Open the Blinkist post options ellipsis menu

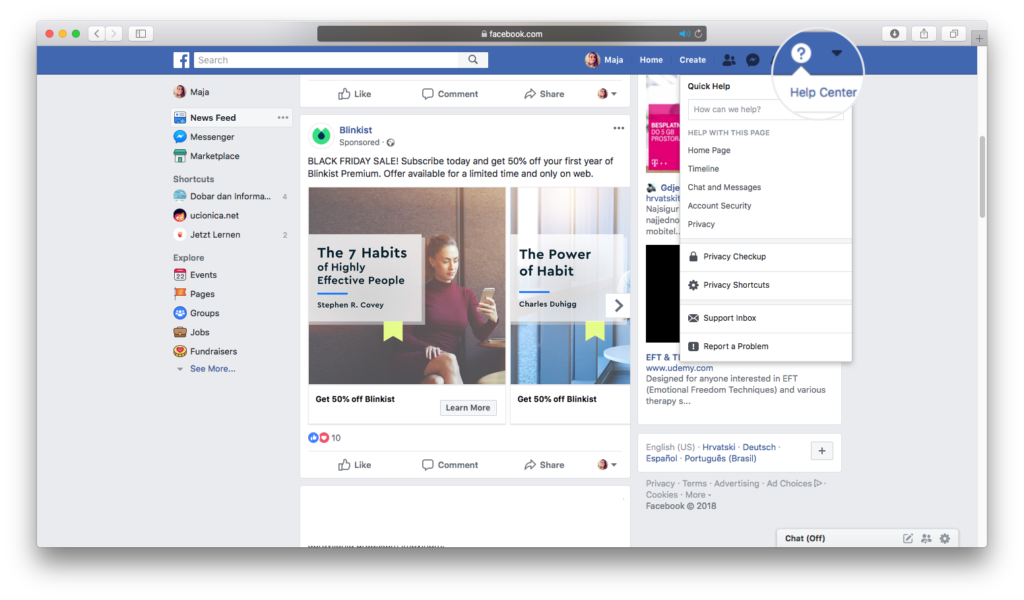(x=618, y=128)
